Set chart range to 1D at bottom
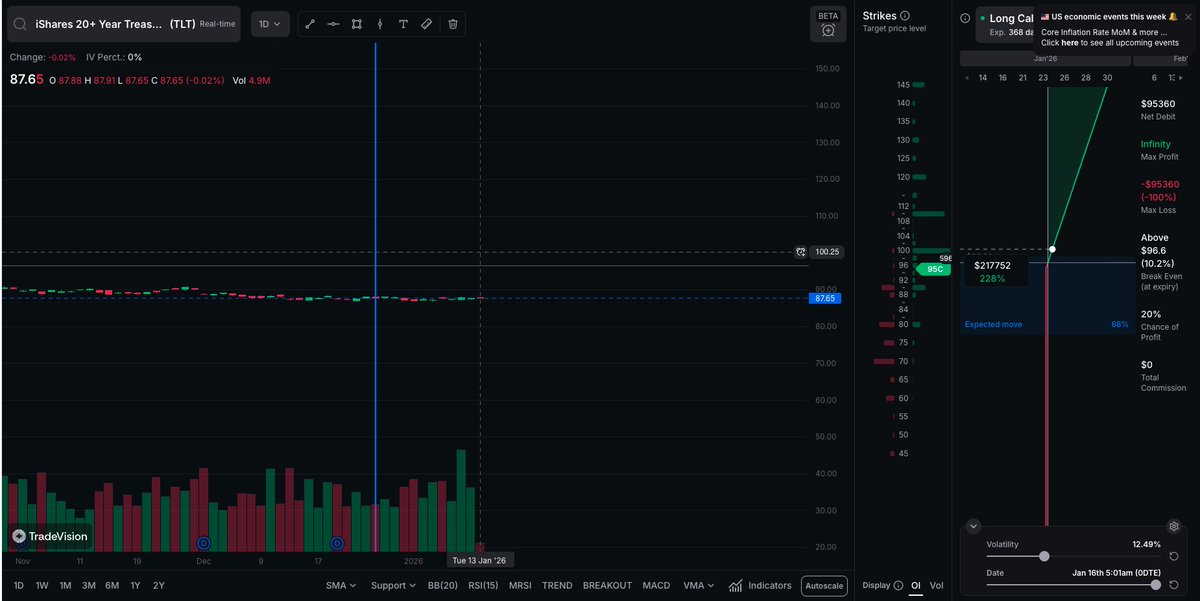The image size is (1200, 601). pos(19,586)
